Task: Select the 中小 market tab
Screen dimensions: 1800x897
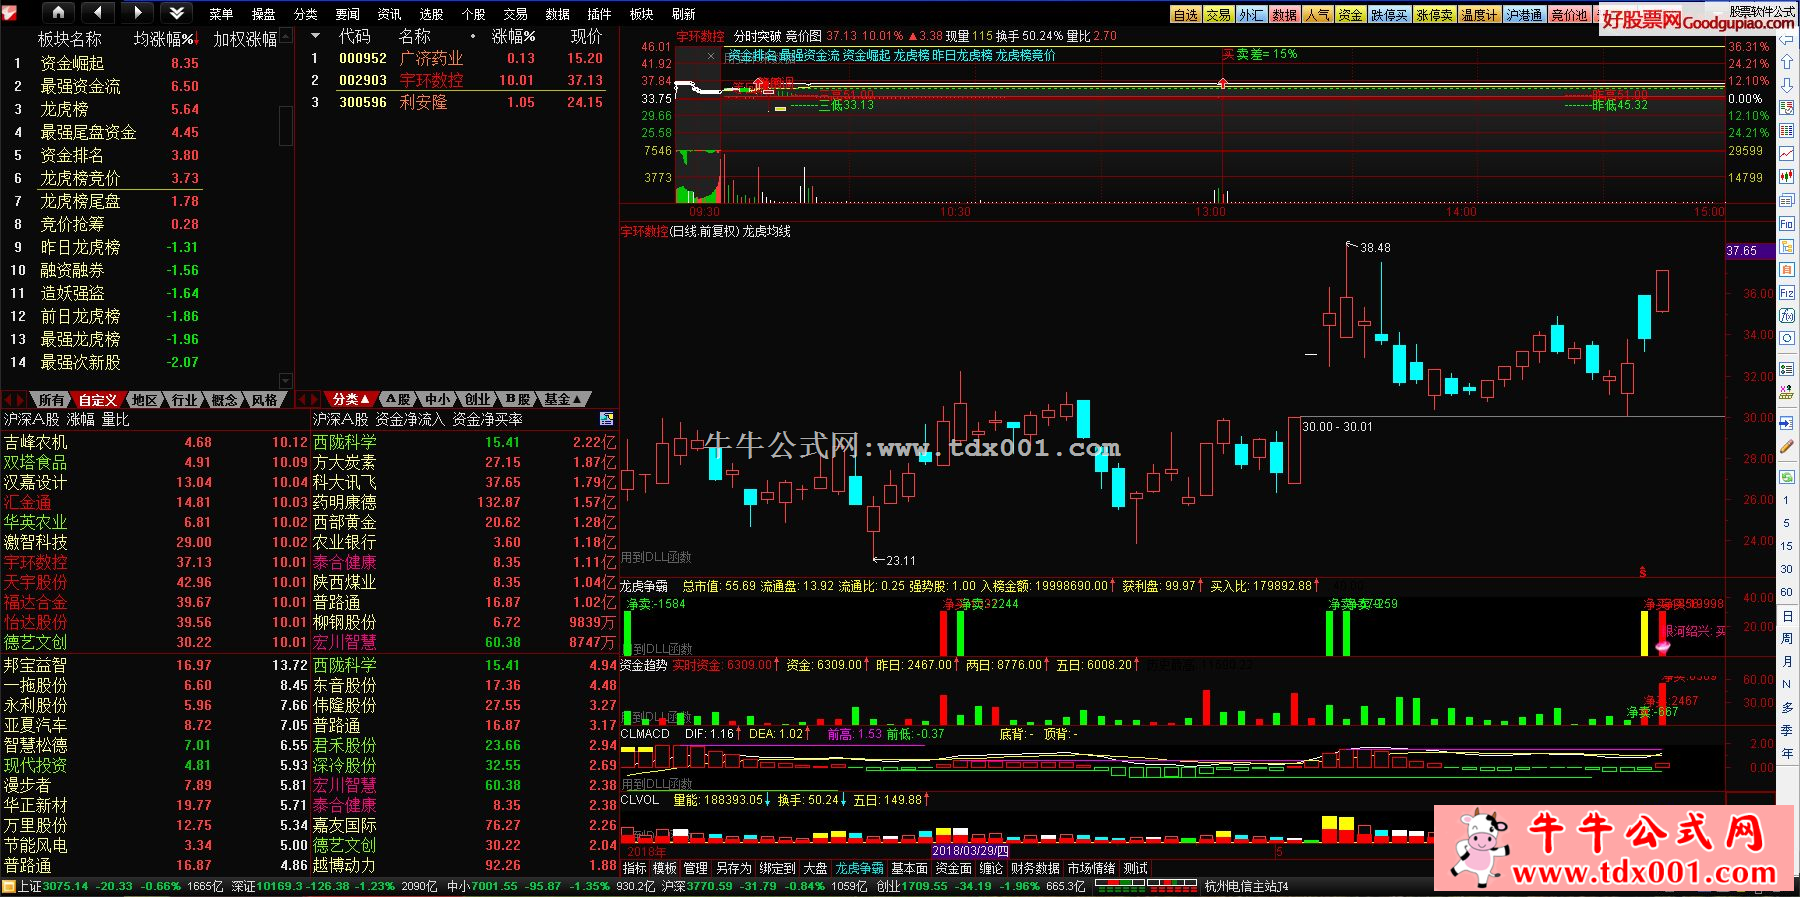Action: point(438,399)
